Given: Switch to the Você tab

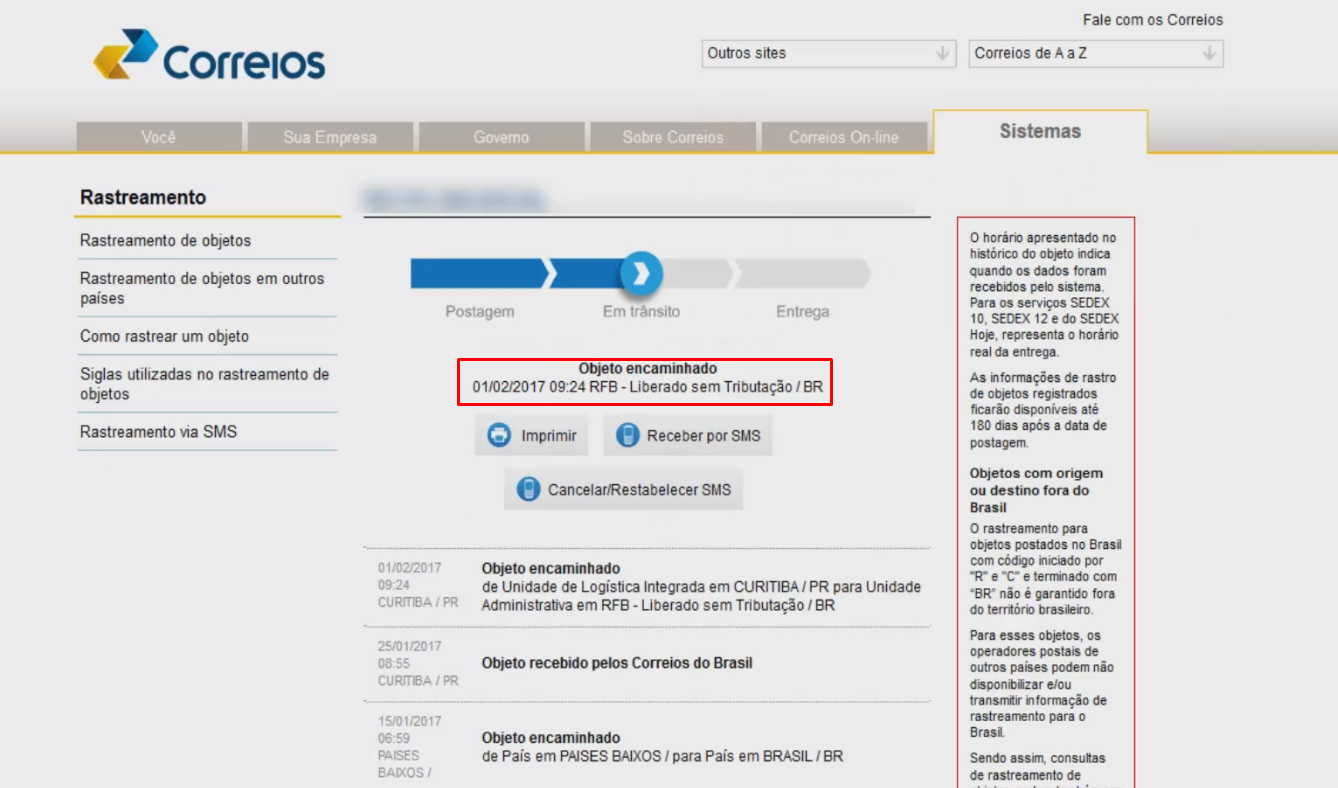Looking at the screenshot, I should coord(159,137).
